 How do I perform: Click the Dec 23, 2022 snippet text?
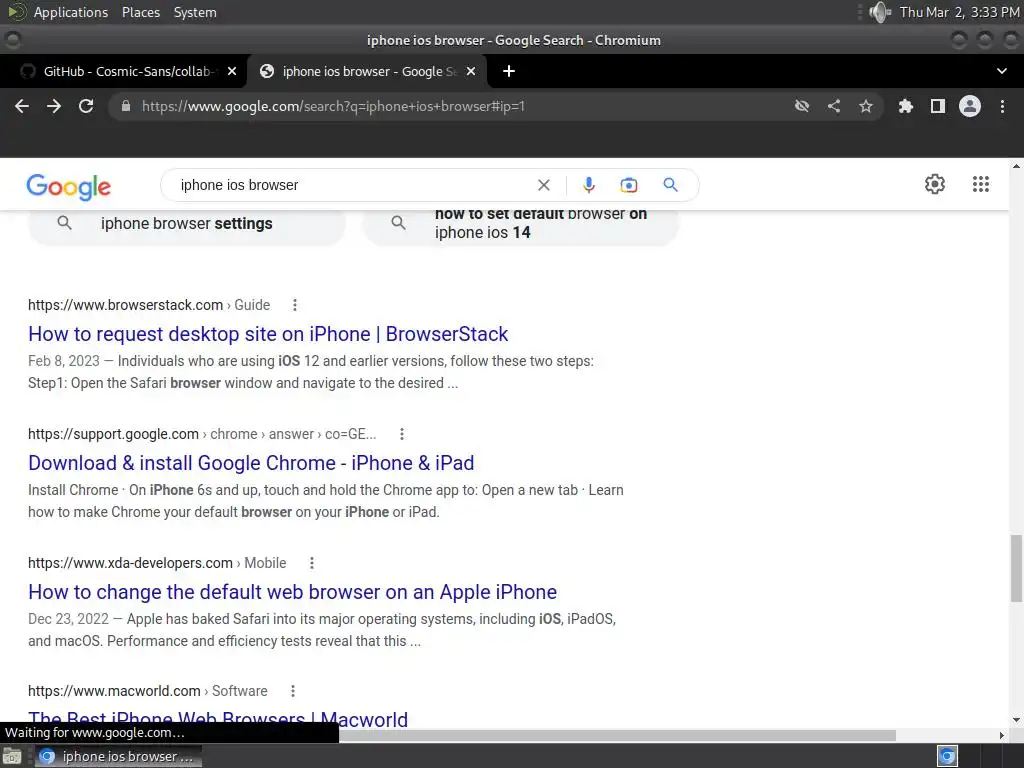coord(322,630)
